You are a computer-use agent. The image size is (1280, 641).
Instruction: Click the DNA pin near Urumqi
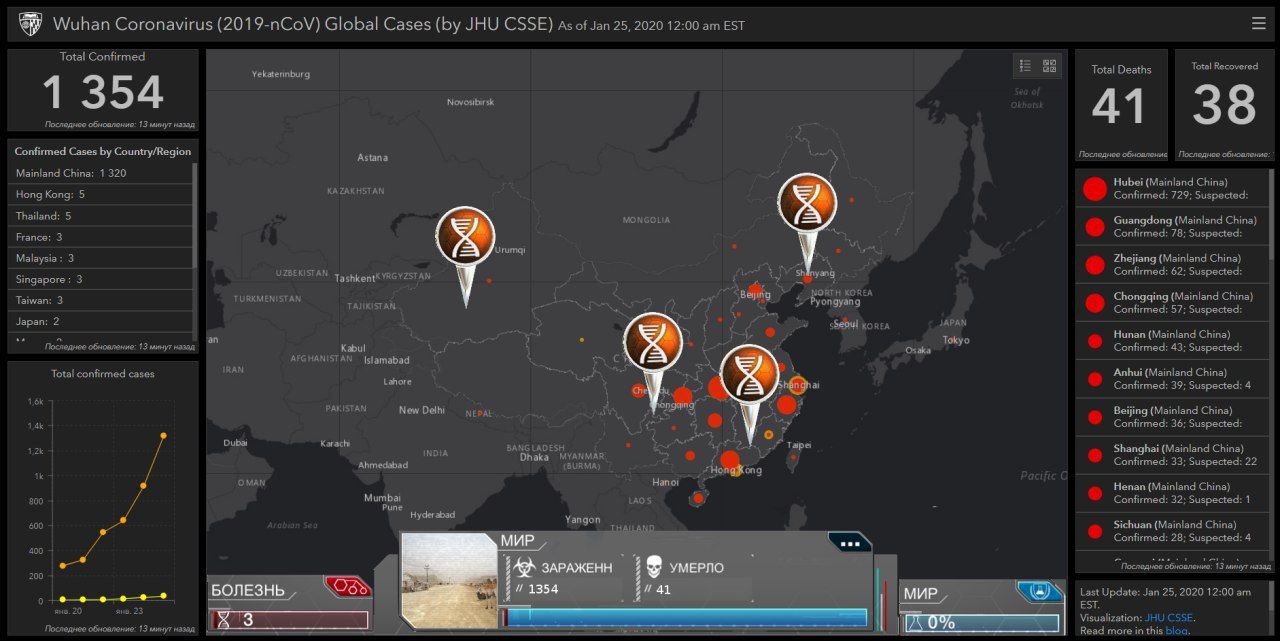pos(465,255)
